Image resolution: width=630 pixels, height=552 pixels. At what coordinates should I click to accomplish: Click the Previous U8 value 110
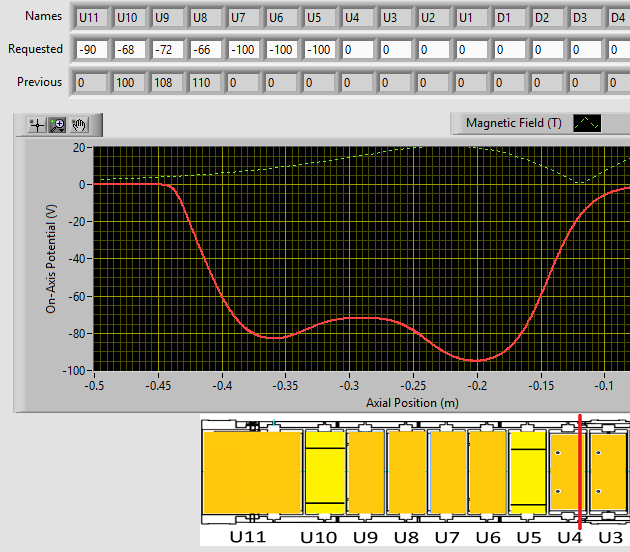tap(204, 82)
